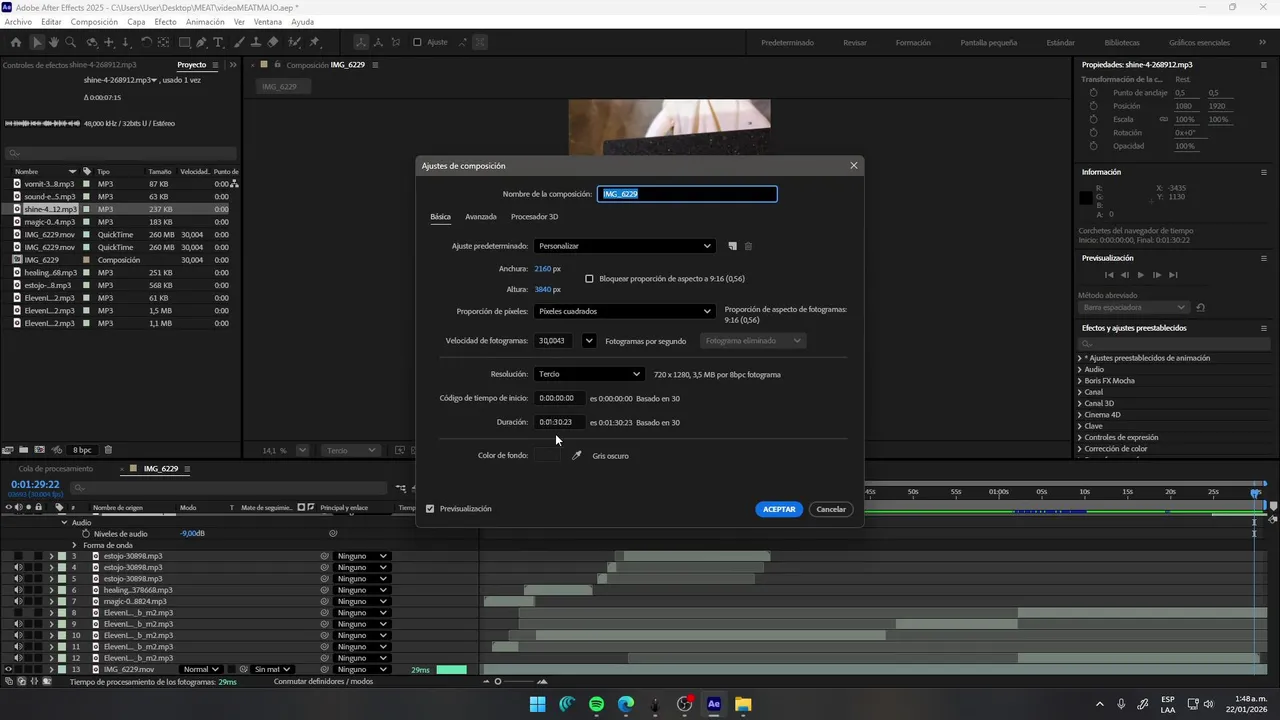Viewport: 1280px width, 720px height.
Task: Expand the Boris FX Mocha effects category
Action: pyautogui.click(x=1080, y=381)
